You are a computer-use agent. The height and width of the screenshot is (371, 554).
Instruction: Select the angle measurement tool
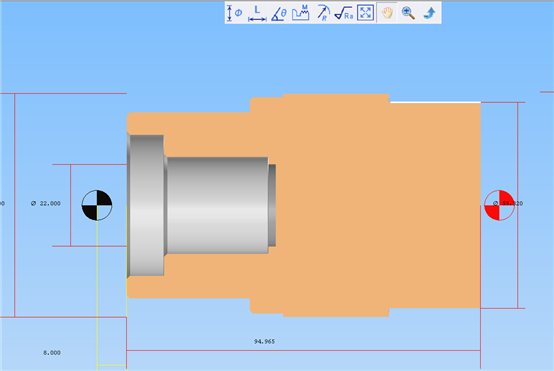click(279, 13)
